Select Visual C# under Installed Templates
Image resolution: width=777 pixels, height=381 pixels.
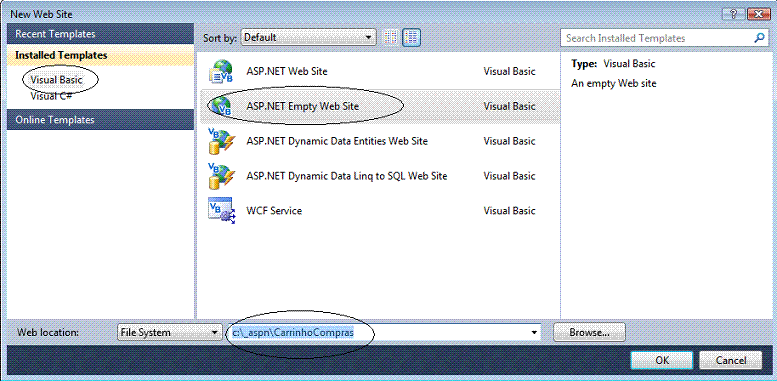pyautogui.click(x=52, y=96)
